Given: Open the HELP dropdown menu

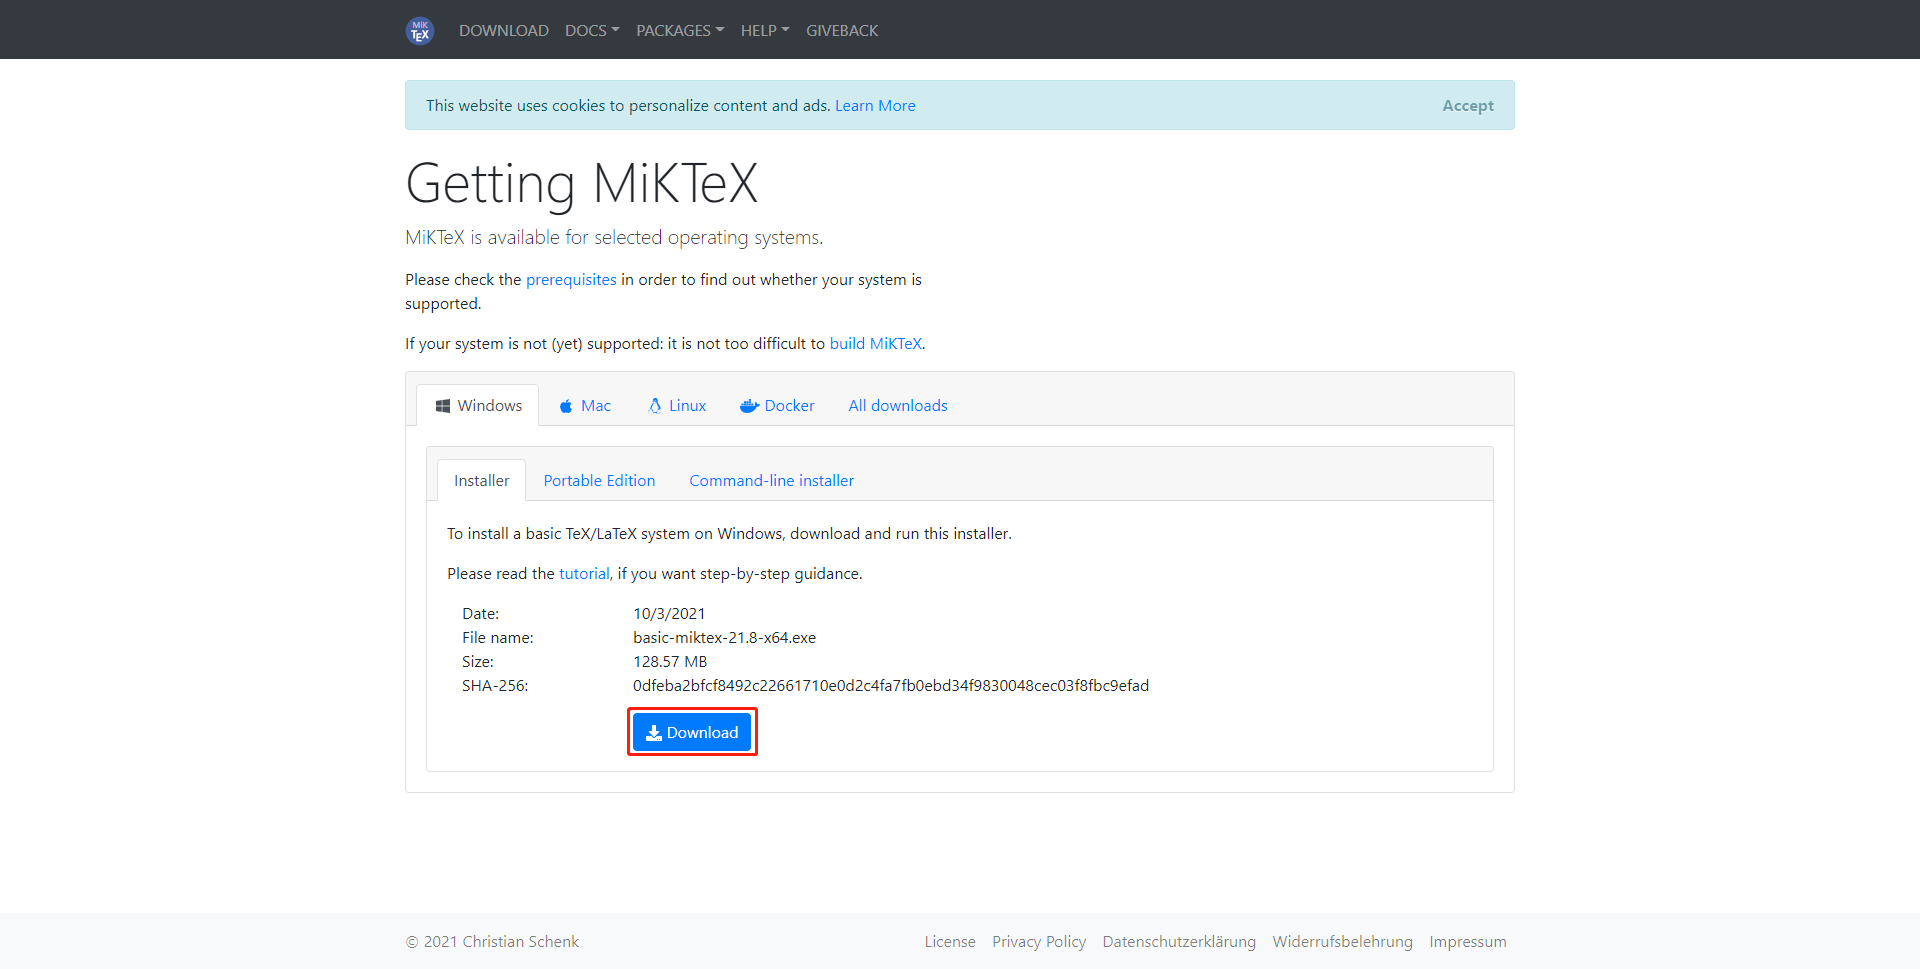Looking at the screenshot, I should (x=764, y=30).
